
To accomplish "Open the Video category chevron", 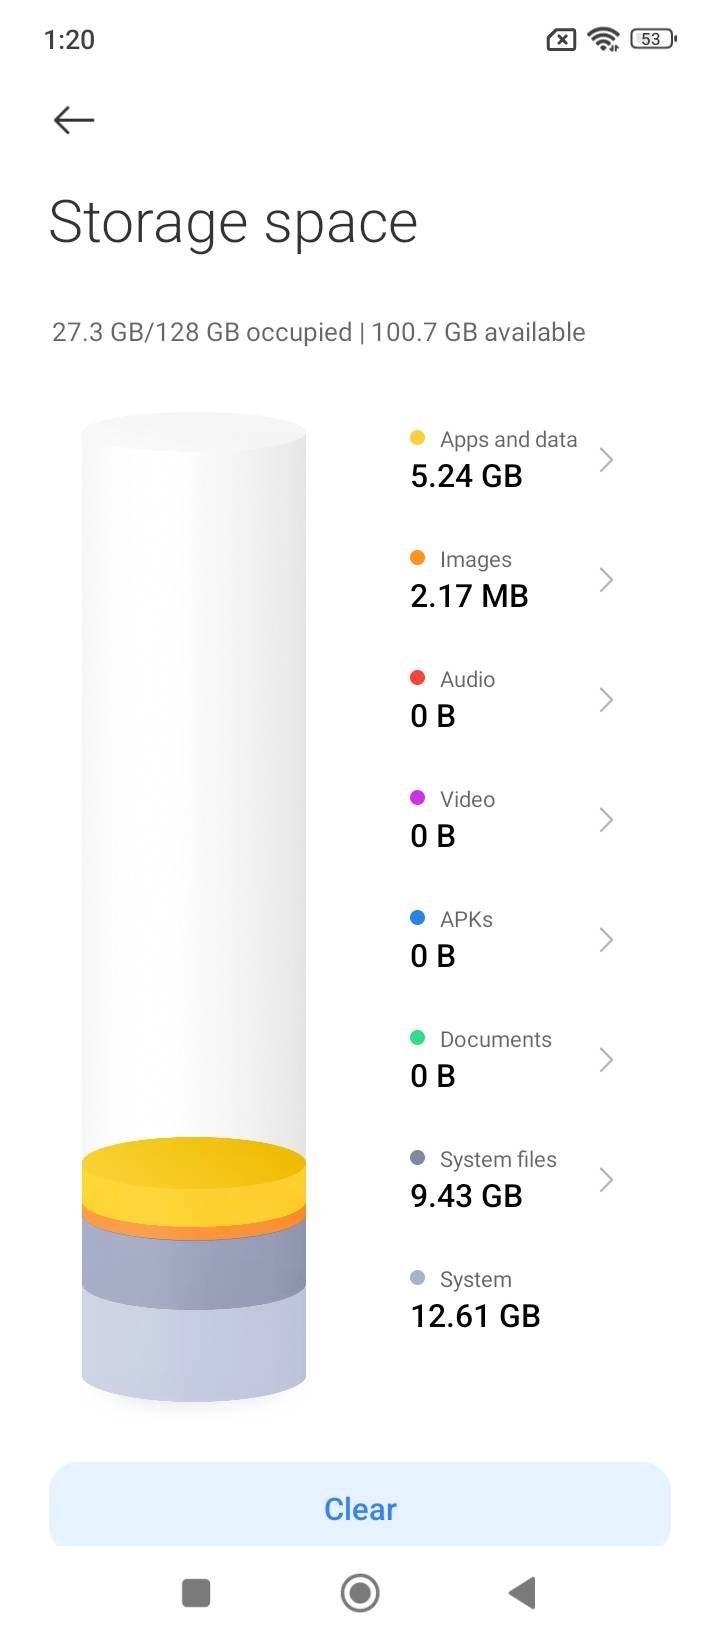I will point(605,820).
